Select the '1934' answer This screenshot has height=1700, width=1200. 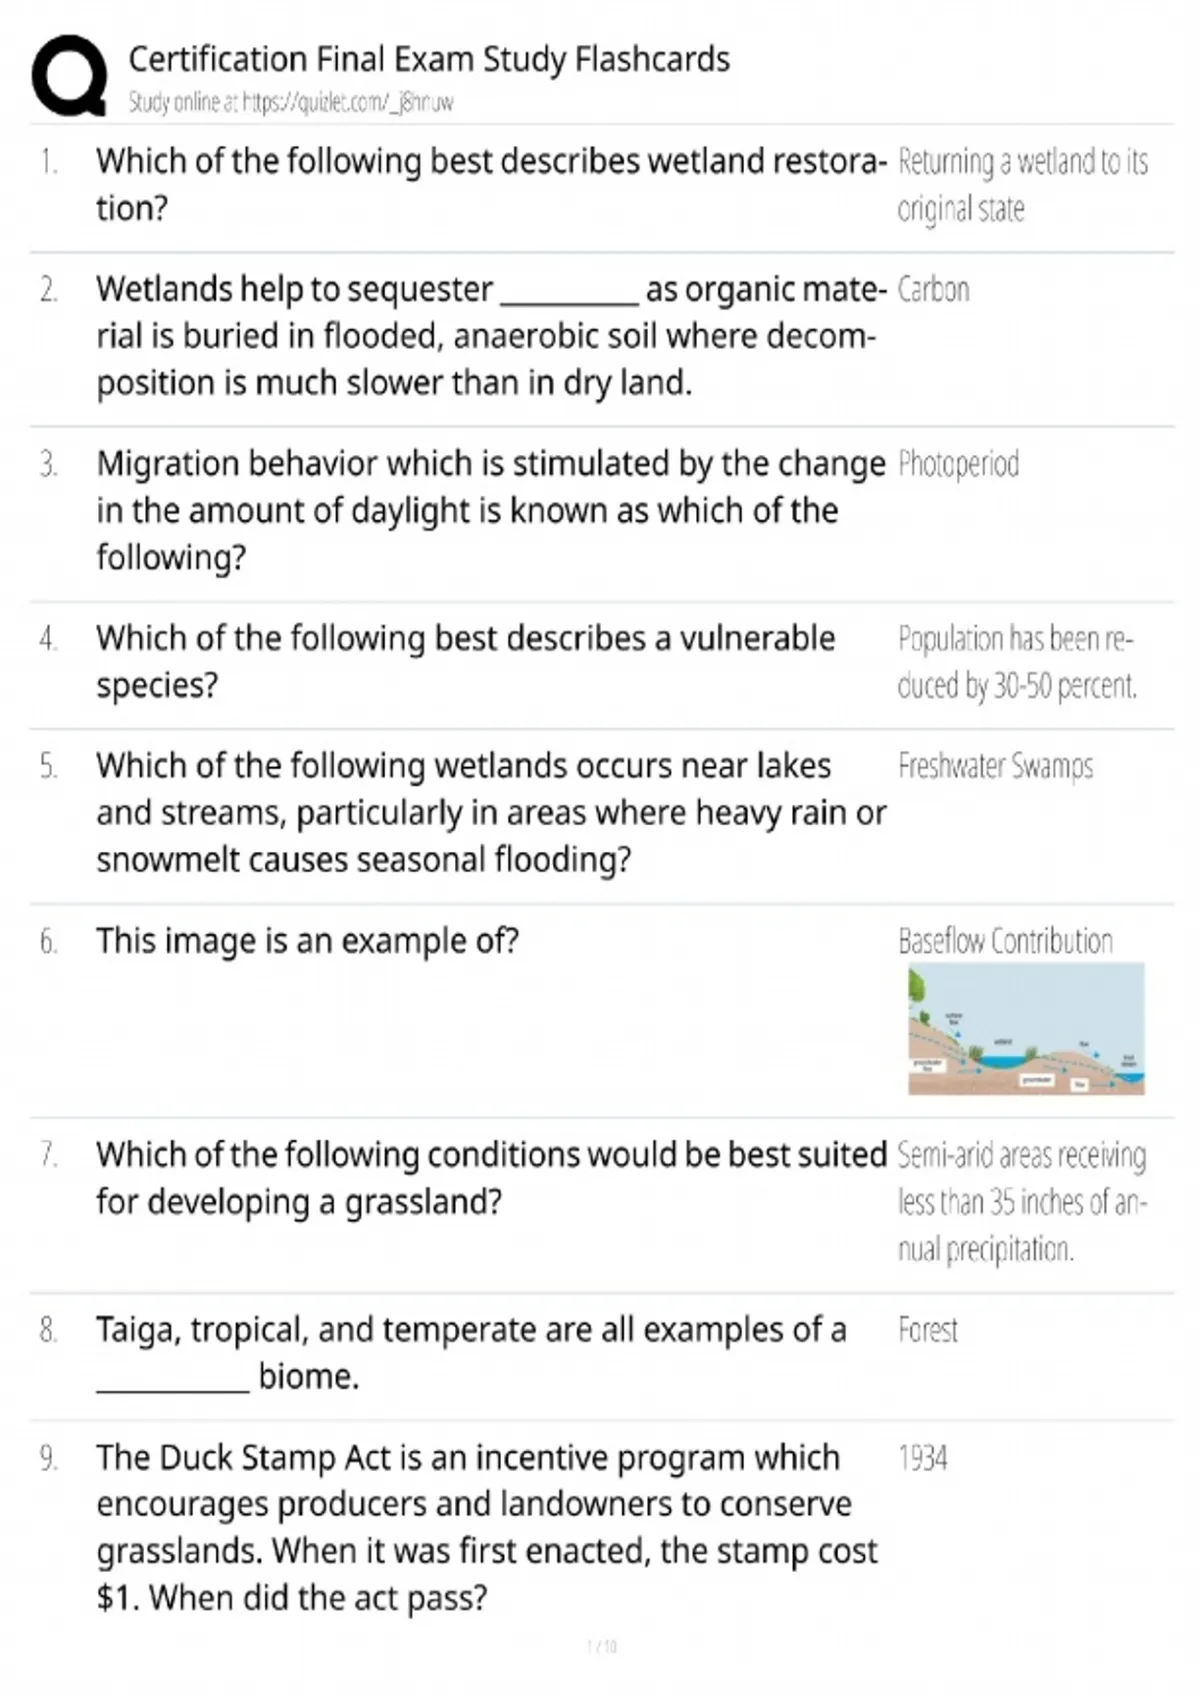click(922, 1458)
